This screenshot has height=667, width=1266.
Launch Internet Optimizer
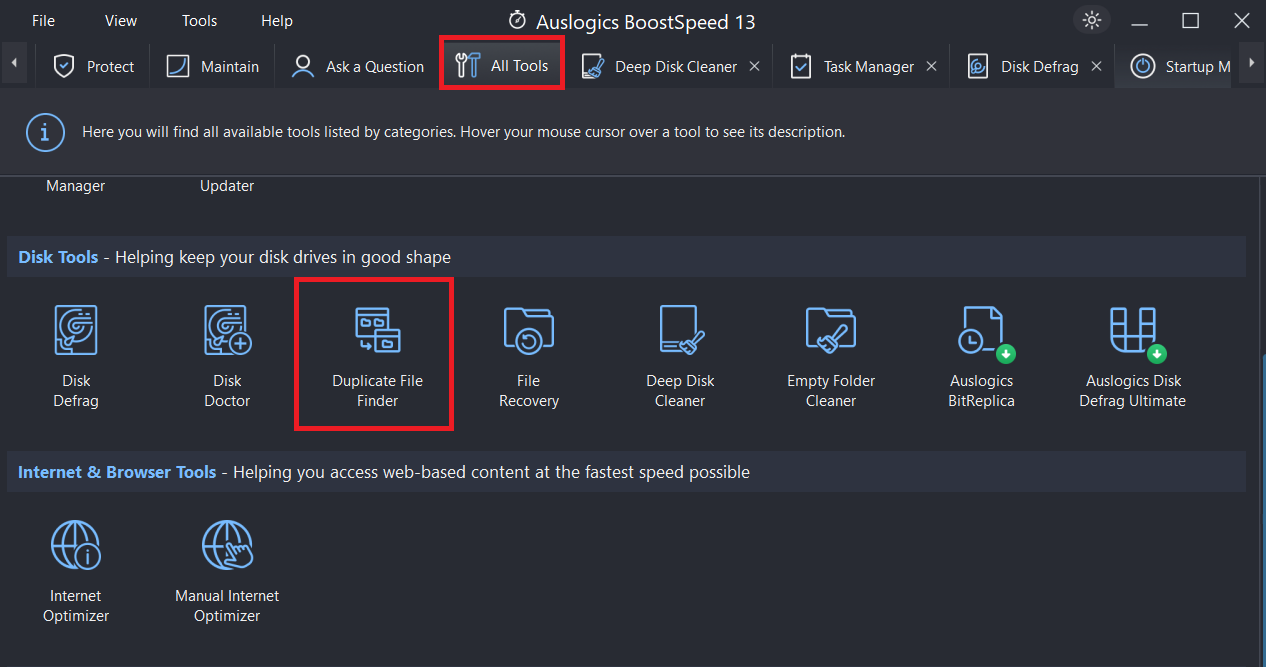76,572
